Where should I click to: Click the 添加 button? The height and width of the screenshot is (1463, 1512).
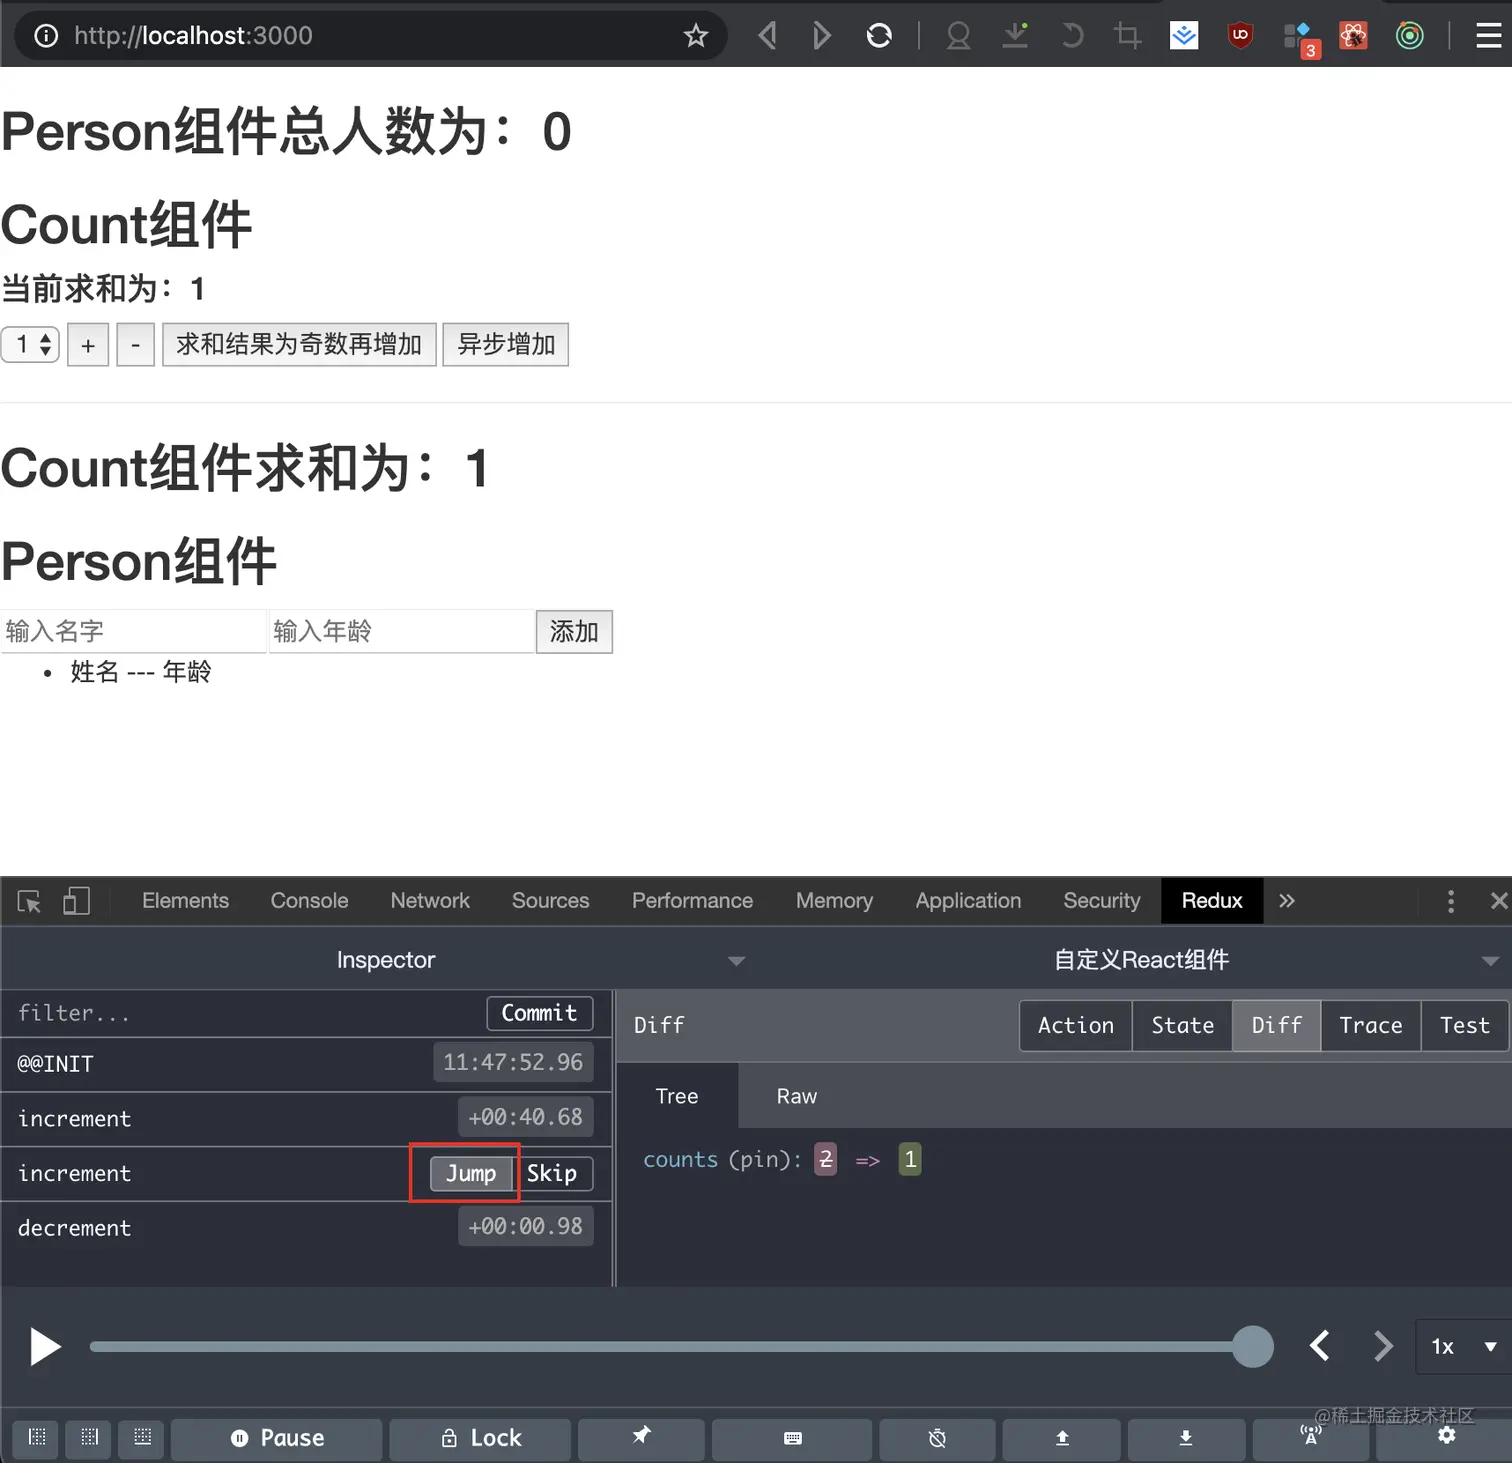[574, 632]
